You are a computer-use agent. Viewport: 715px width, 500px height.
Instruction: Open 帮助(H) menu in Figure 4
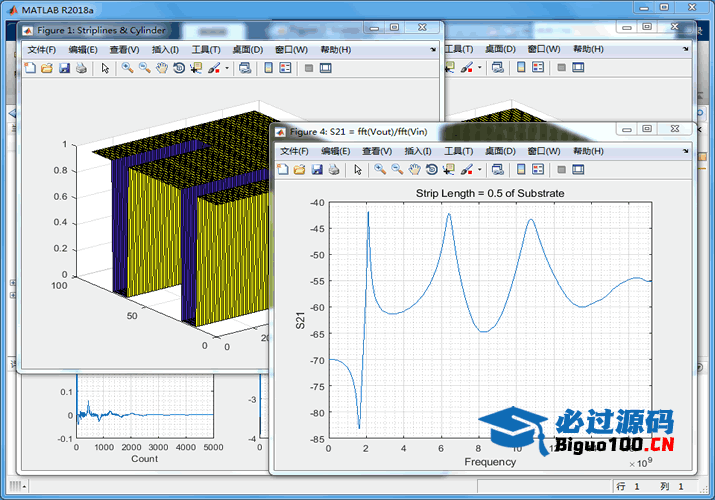[588, 151]
